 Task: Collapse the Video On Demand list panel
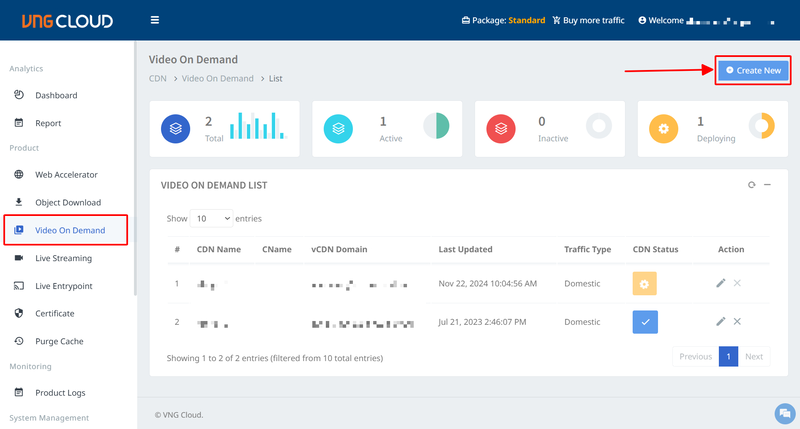(767, 185)
